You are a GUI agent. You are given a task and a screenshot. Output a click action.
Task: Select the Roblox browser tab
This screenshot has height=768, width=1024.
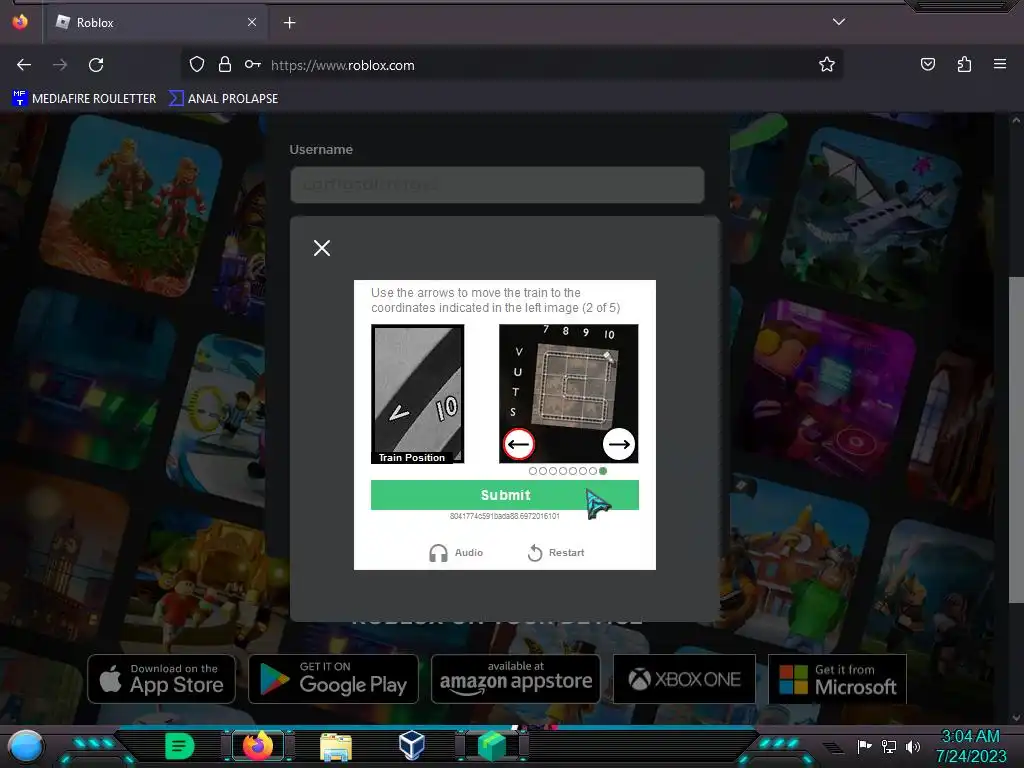(153, 23)
